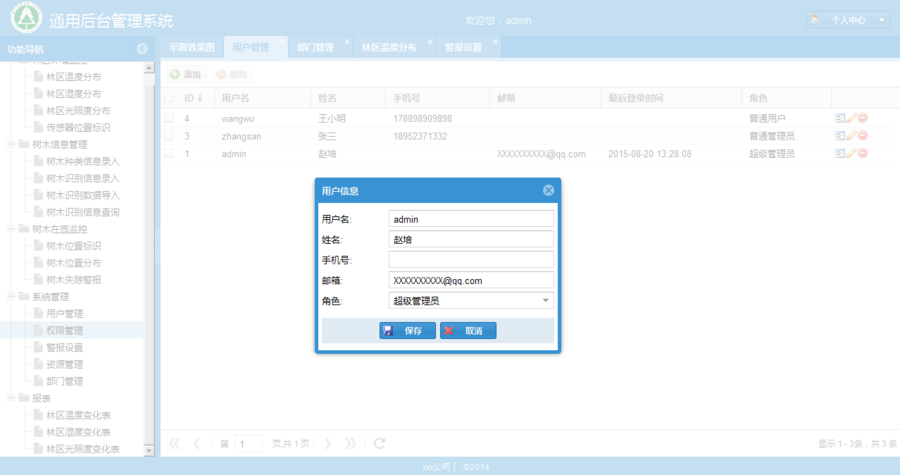Collapse the 树木信息管理 tree folder
900x475 pixels.
[x=11, y=145]
